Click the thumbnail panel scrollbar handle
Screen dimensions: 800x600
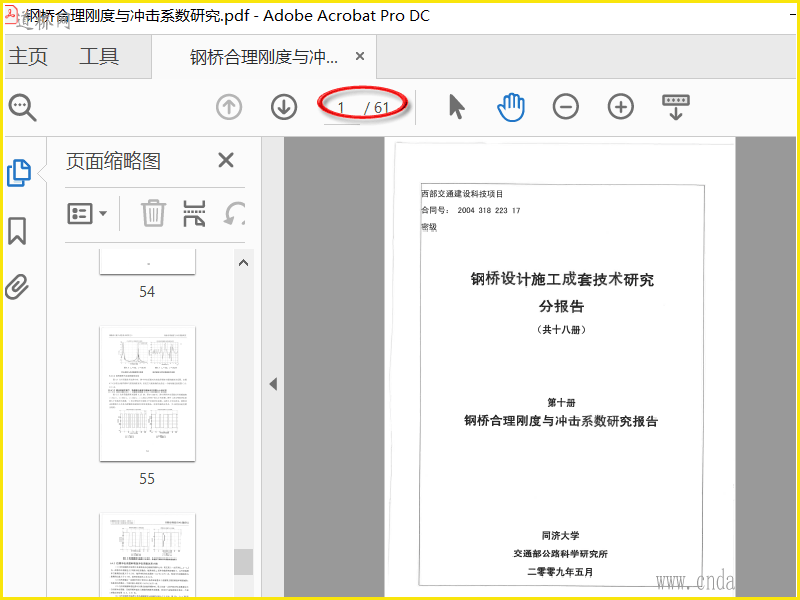pyautogui.click(x=243, y=562)
